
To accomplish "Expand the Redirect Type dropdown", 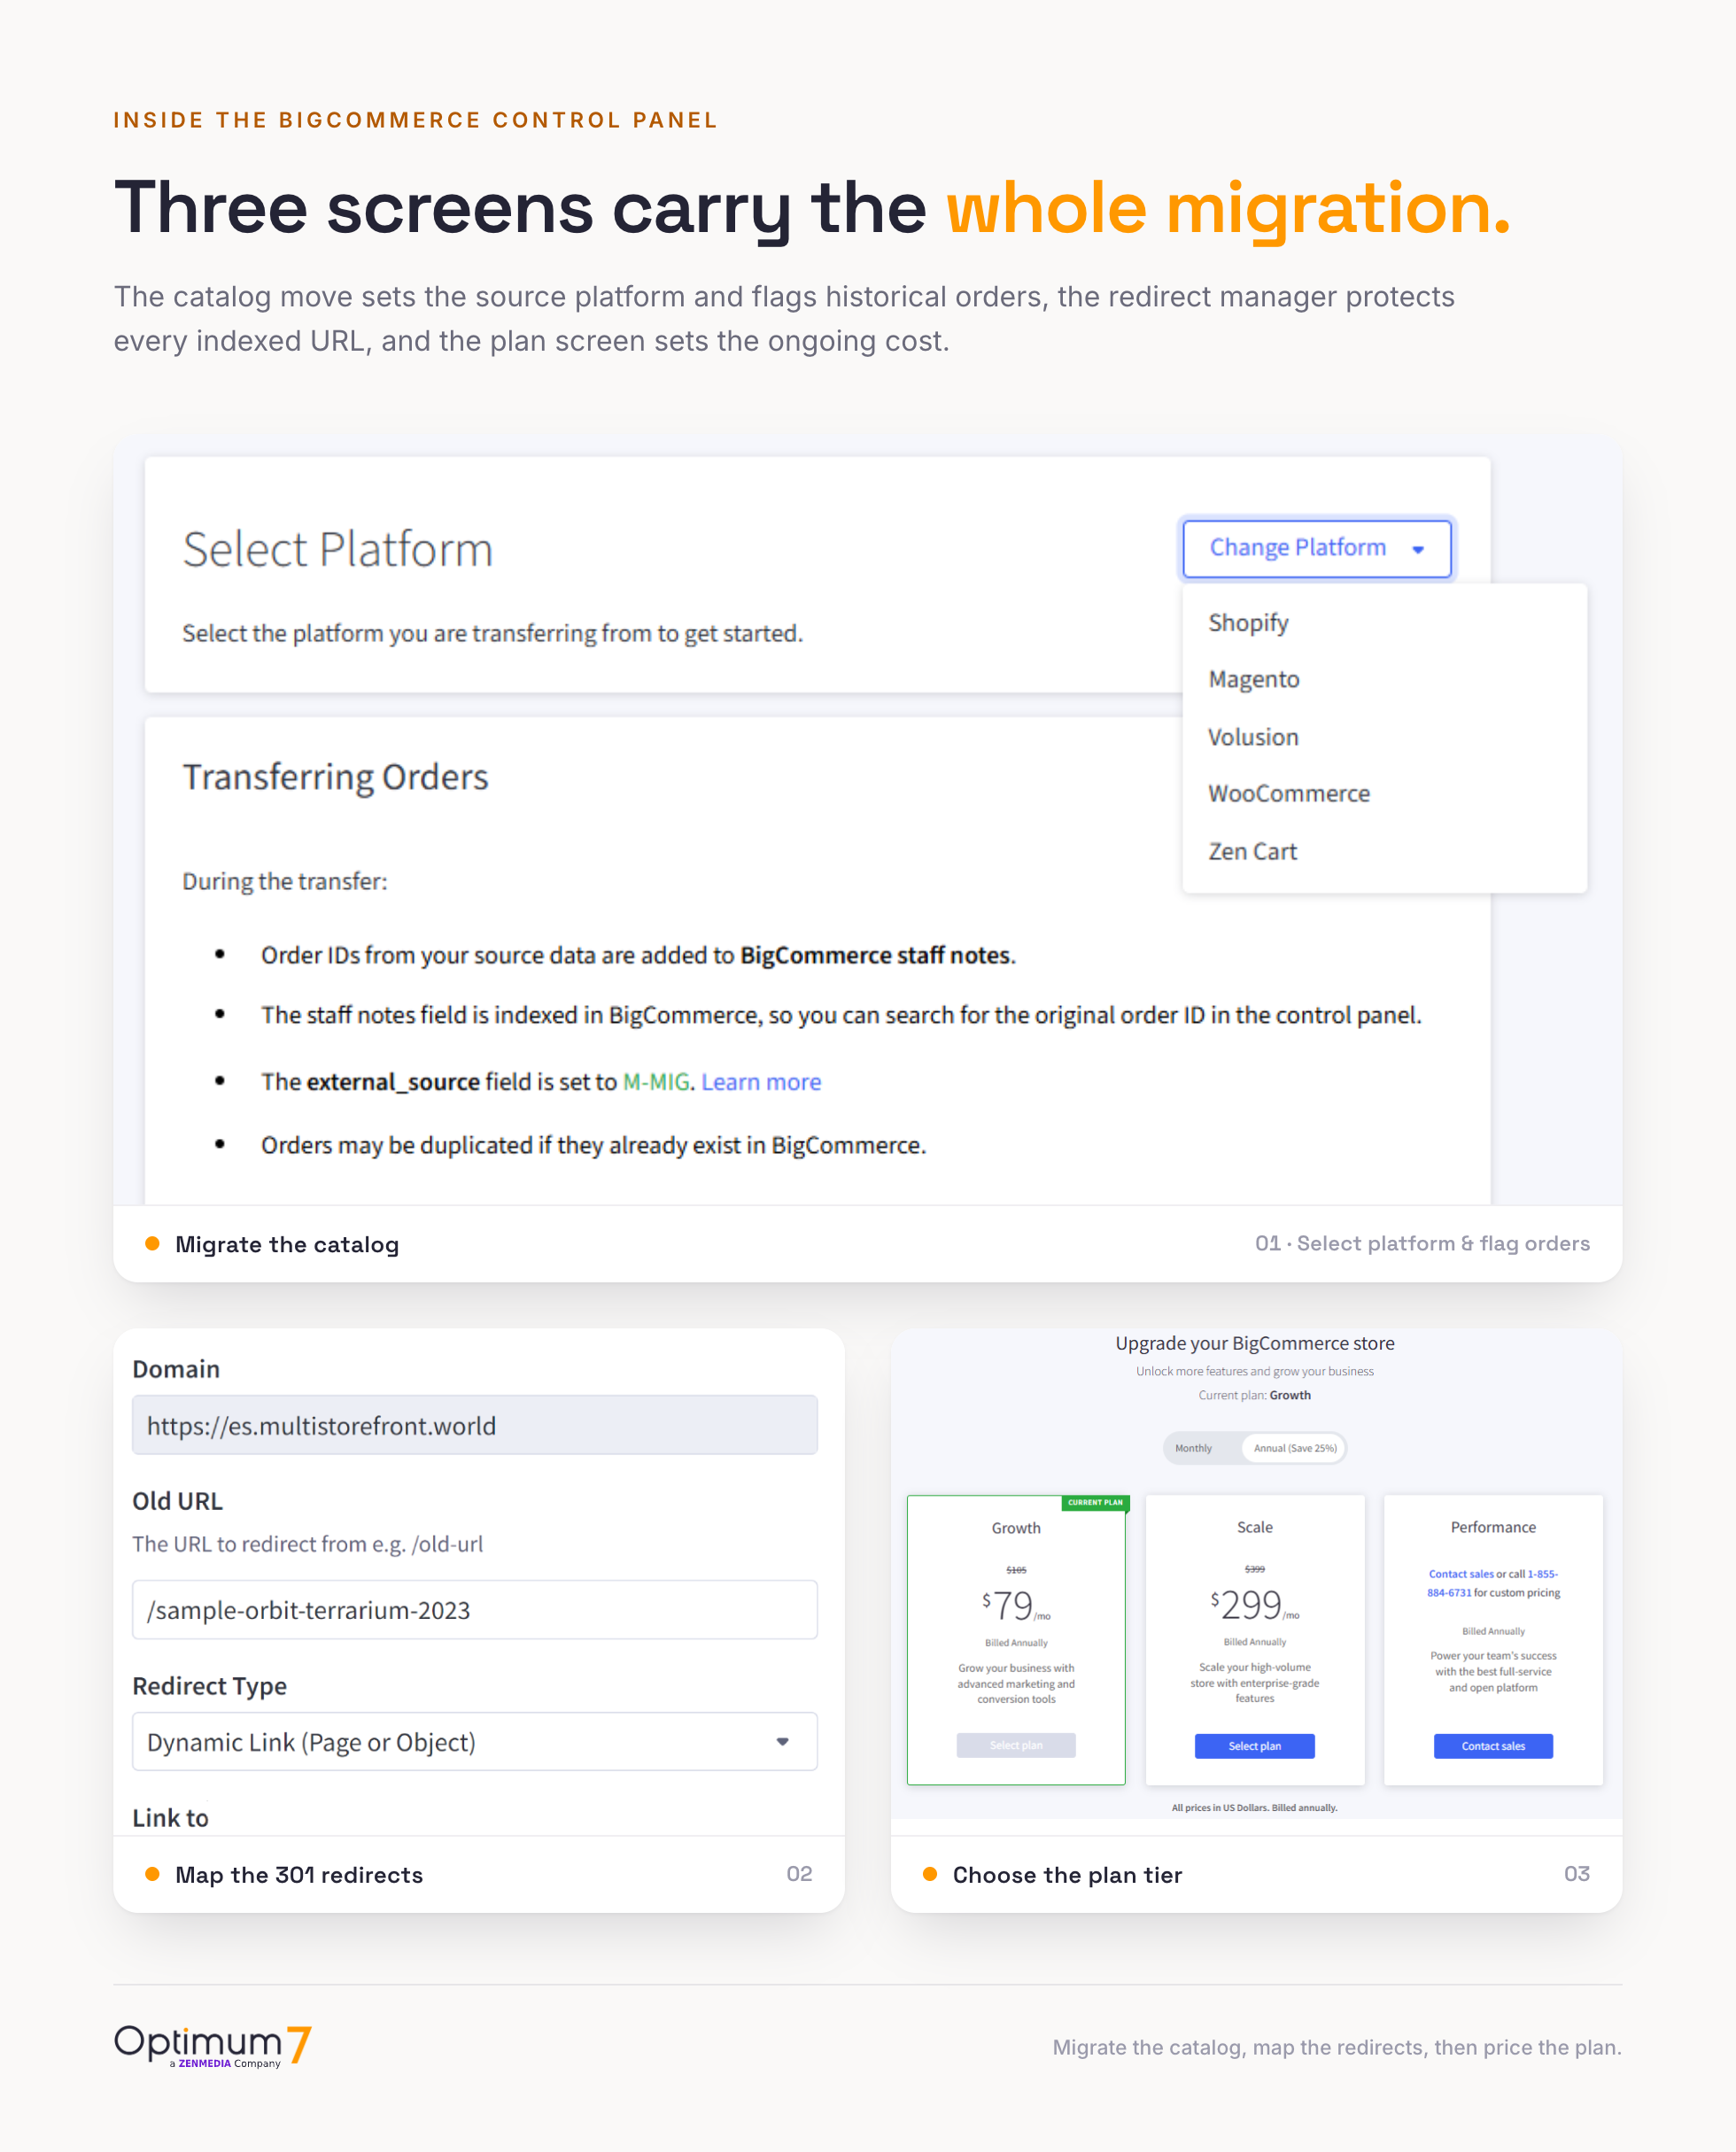I will tap(475, 1742).
